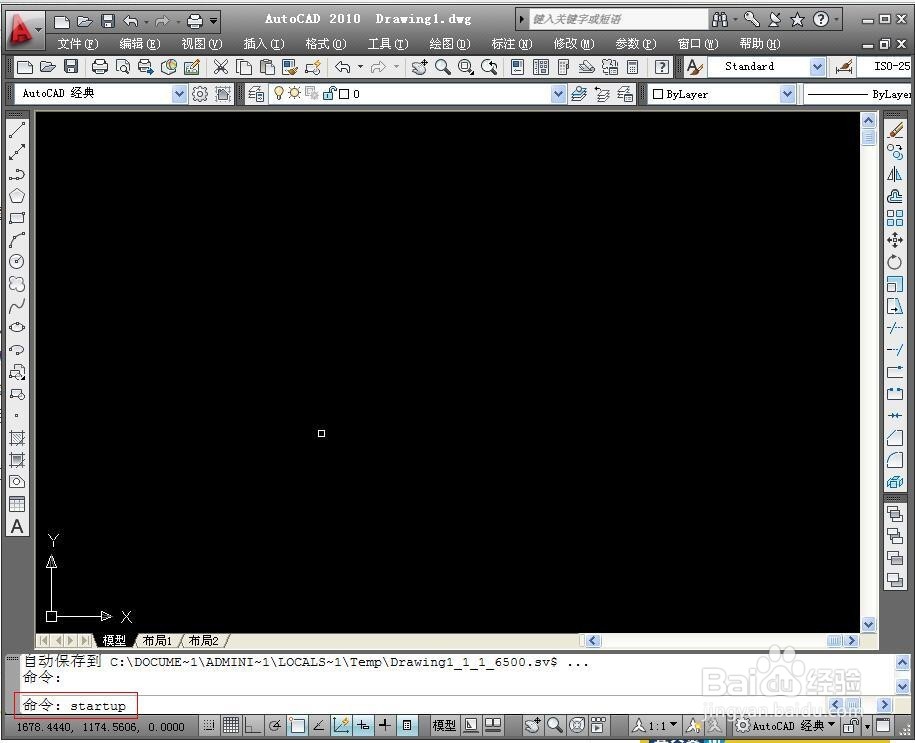Click the QuickCalc calculator icon
The width and height of the screenshot is (915, 743).
click(x=633, y=67)
